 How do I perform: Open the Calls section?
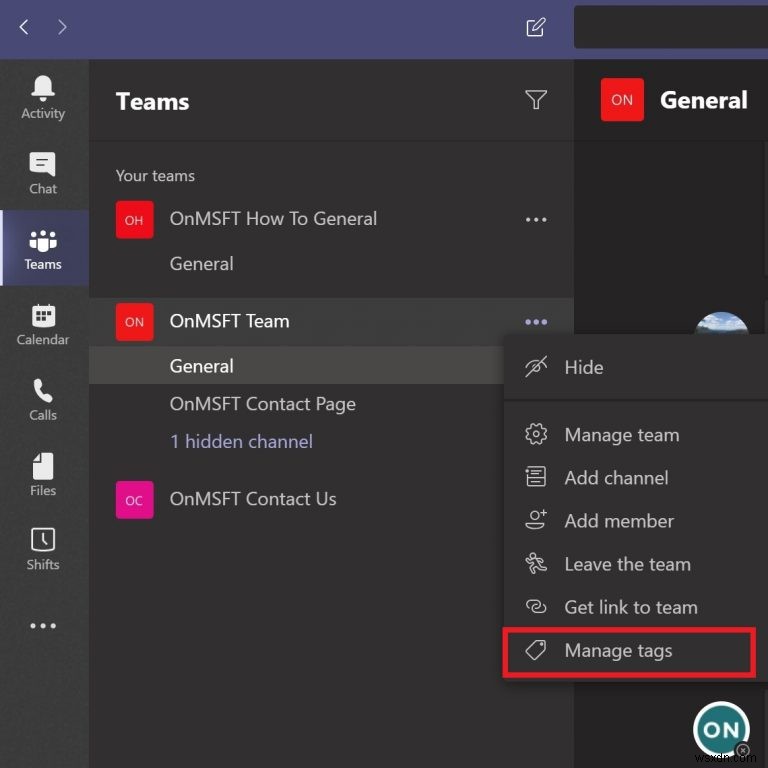tap(43, 399)
